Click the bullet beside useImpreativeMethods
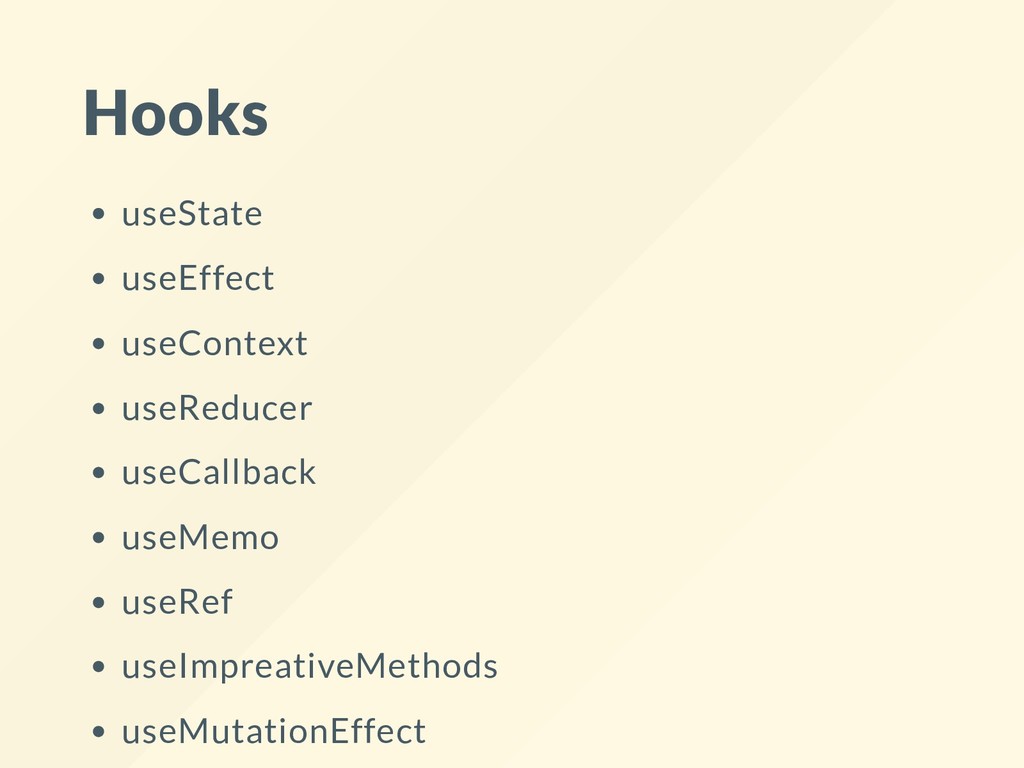The width and height of the screenshot is (1024, 768). pos(99,667)
